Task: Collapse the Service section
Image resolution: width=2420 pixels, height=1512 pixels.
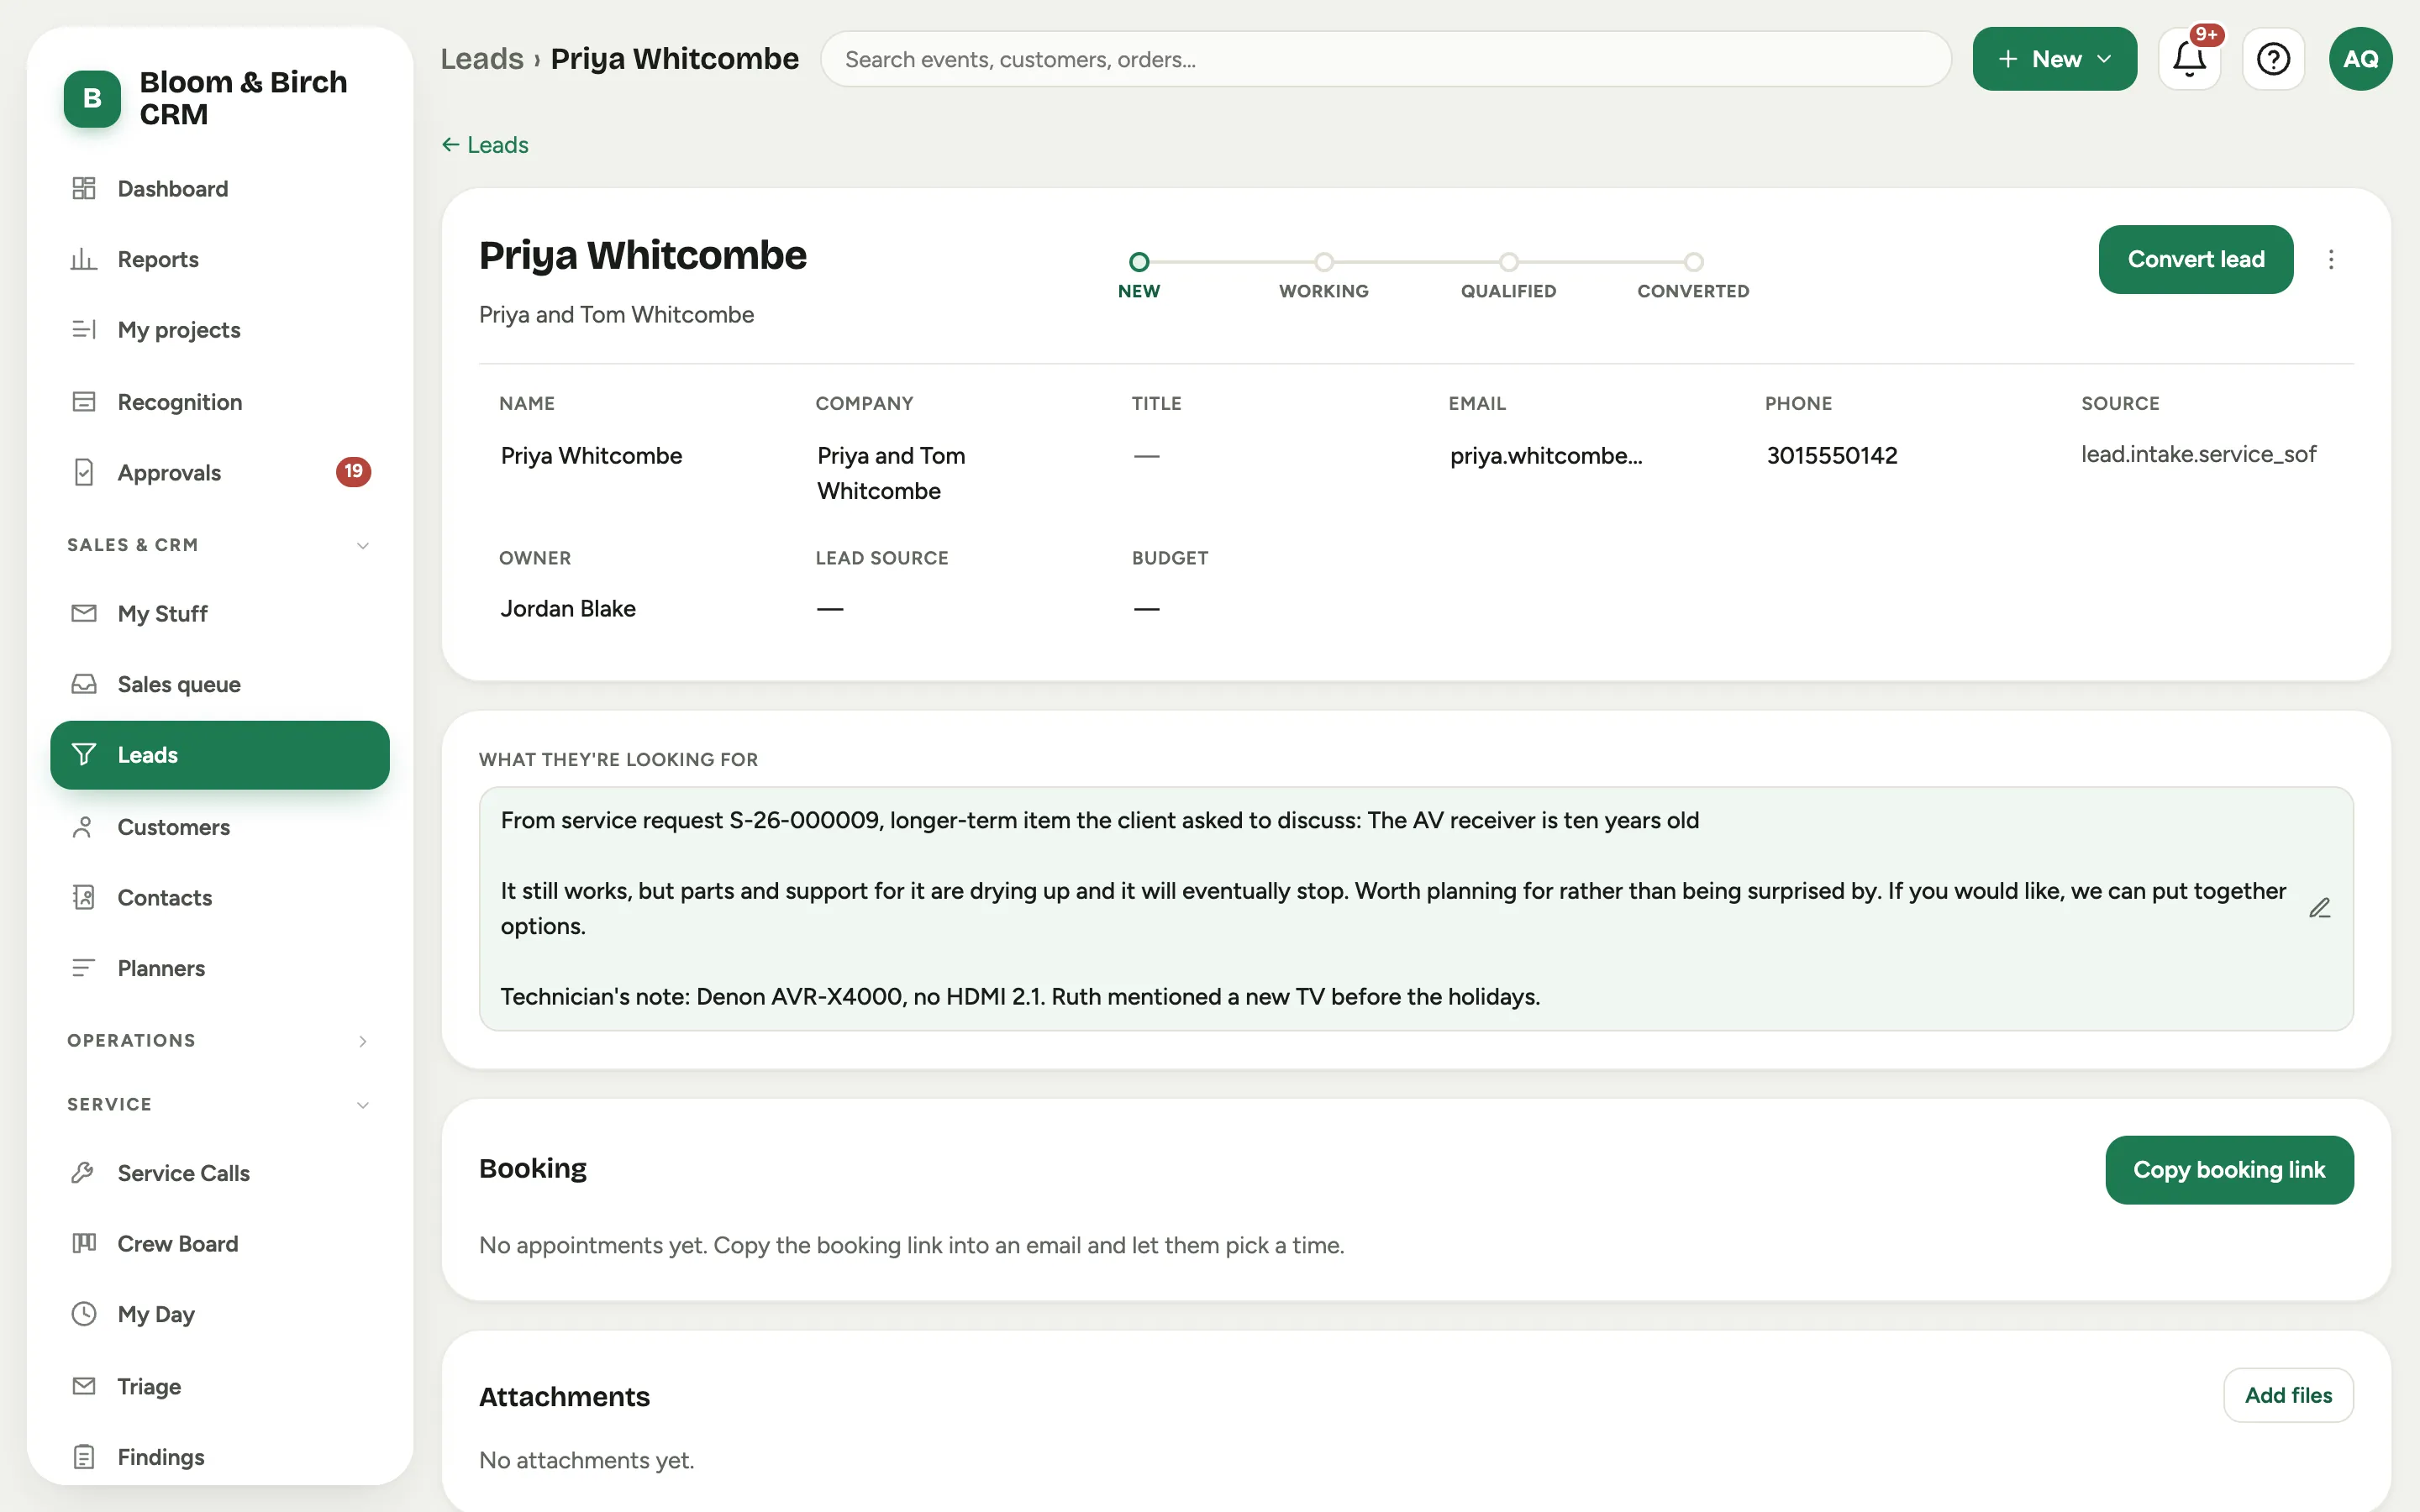Action: click(x=220, y=1105)
